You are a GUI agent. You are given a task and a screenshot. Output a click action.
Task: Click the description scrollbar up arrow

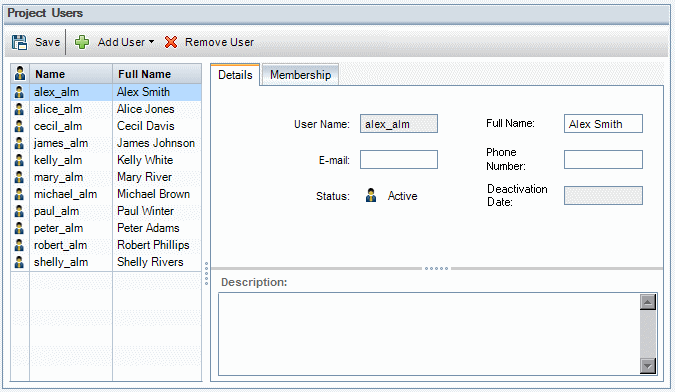[x=648, y=302]
